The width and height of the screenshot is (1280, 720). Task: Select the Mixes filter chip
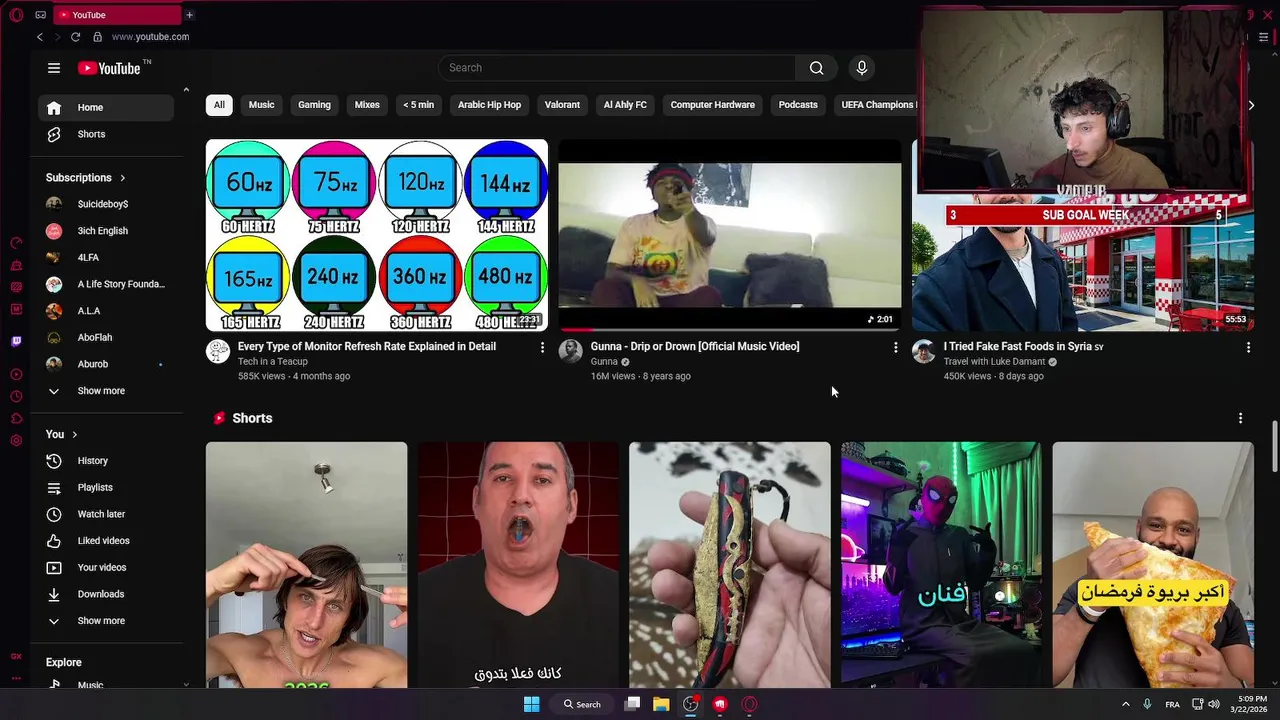(x=367, y=105)
